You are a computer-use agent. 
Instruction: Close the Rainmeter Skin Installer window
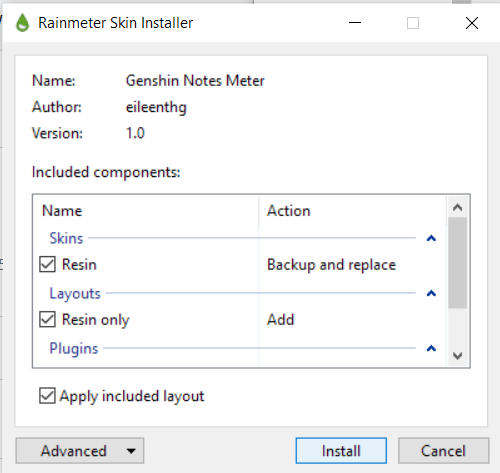point(472,23)
